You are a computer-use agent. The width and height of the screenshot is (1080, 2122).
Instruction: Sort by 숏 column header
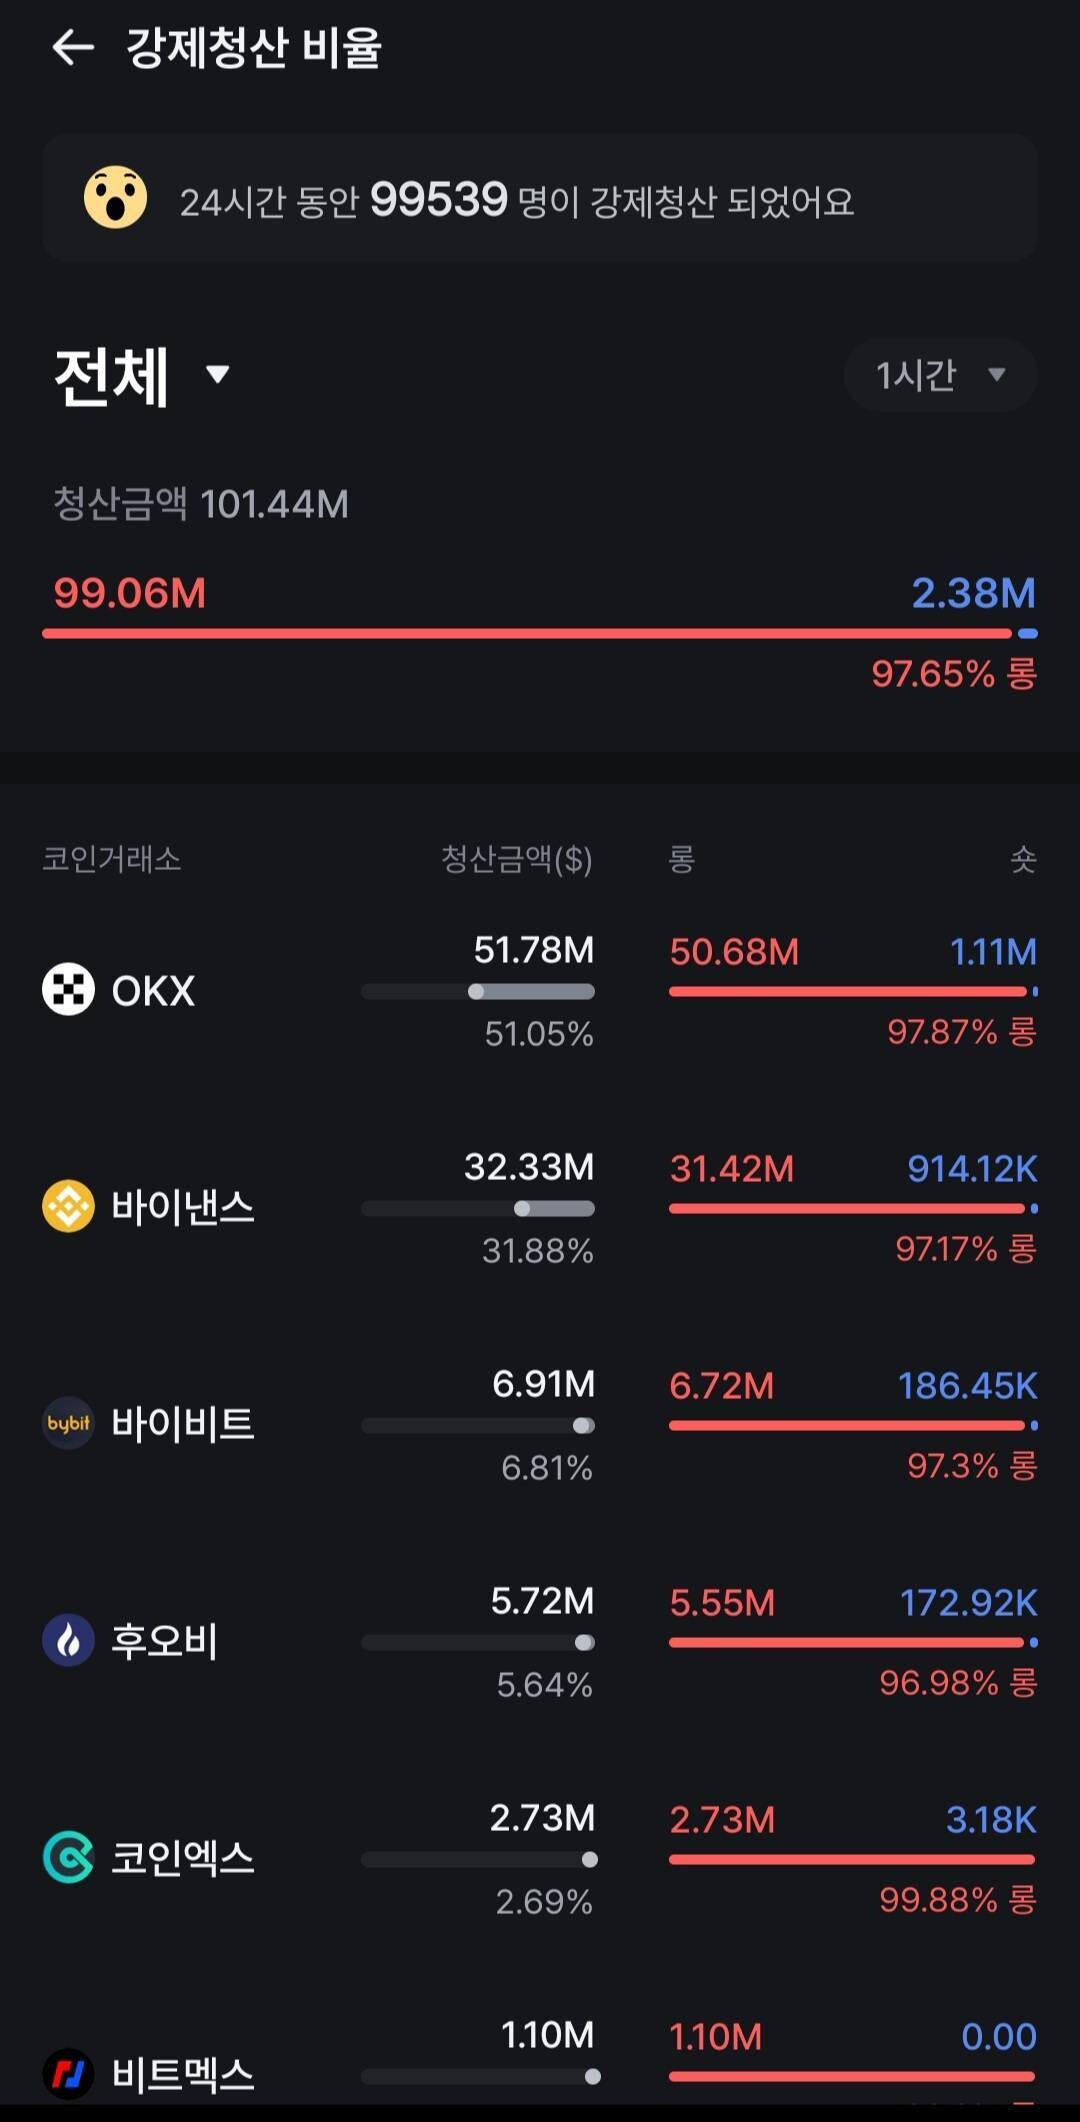1022,859
